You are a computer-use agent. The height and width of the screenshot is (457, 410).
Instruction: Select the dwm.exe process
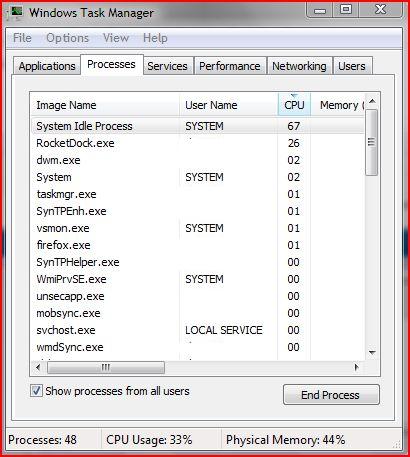click(198, 160)
